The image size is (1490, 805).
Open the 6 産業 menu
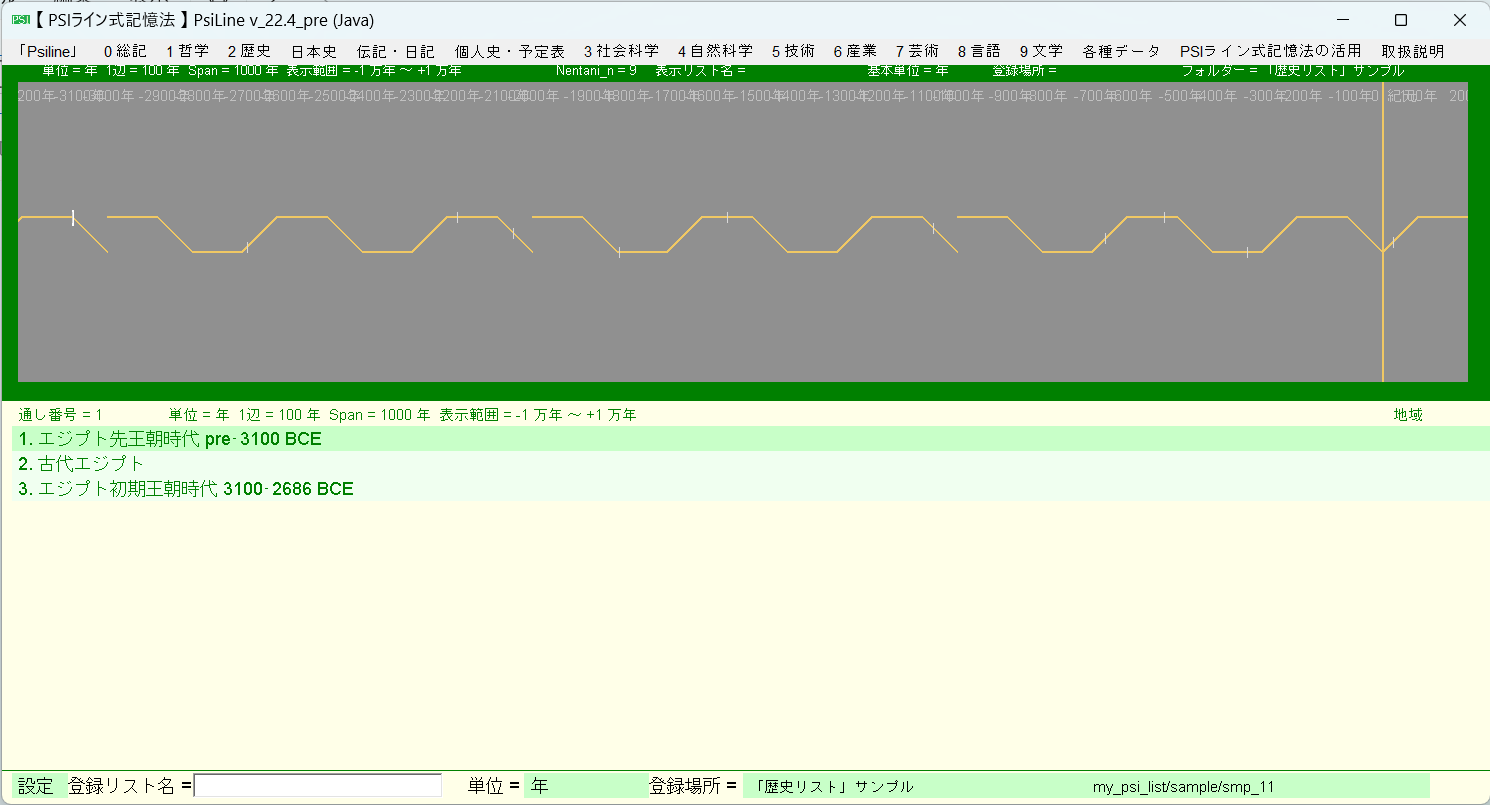(x=855, y=51)
